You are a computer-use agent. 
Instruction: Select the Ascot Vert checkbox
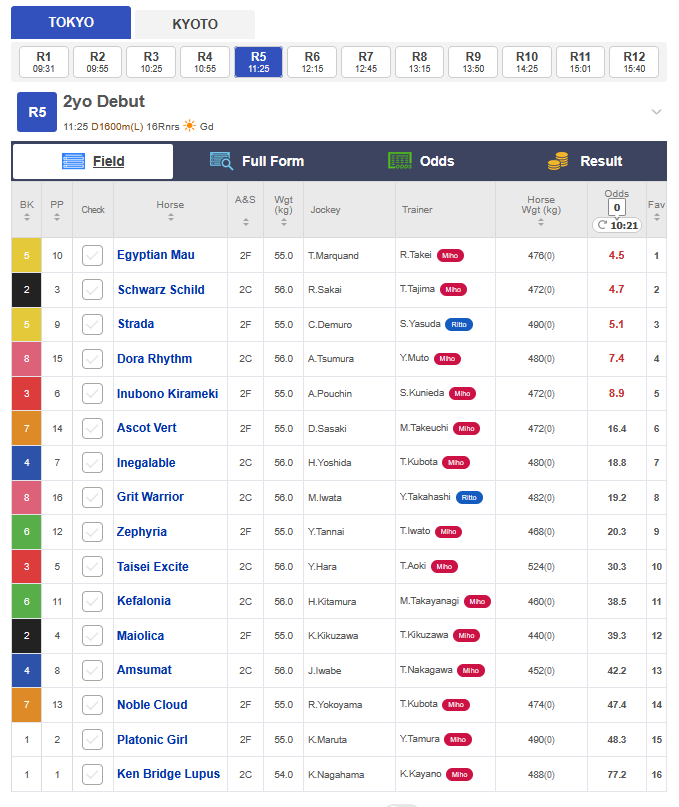tap(93, 428)
